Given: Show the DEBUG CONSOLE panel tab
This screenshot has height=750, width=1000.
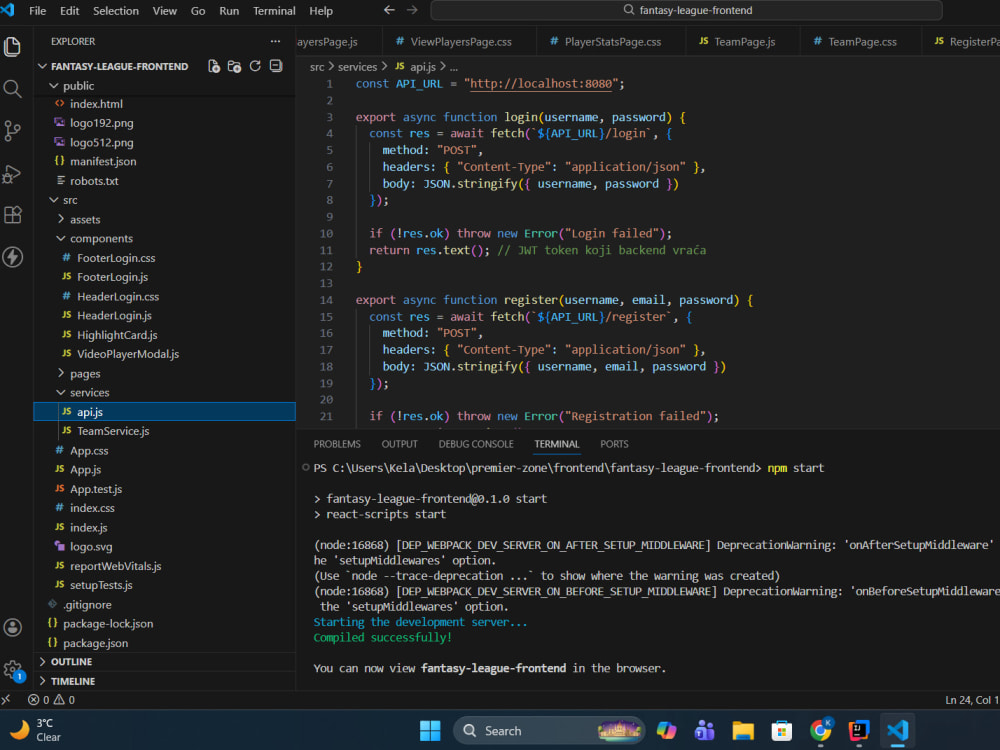Looking at the screenshot, I should tap(476, 444).
